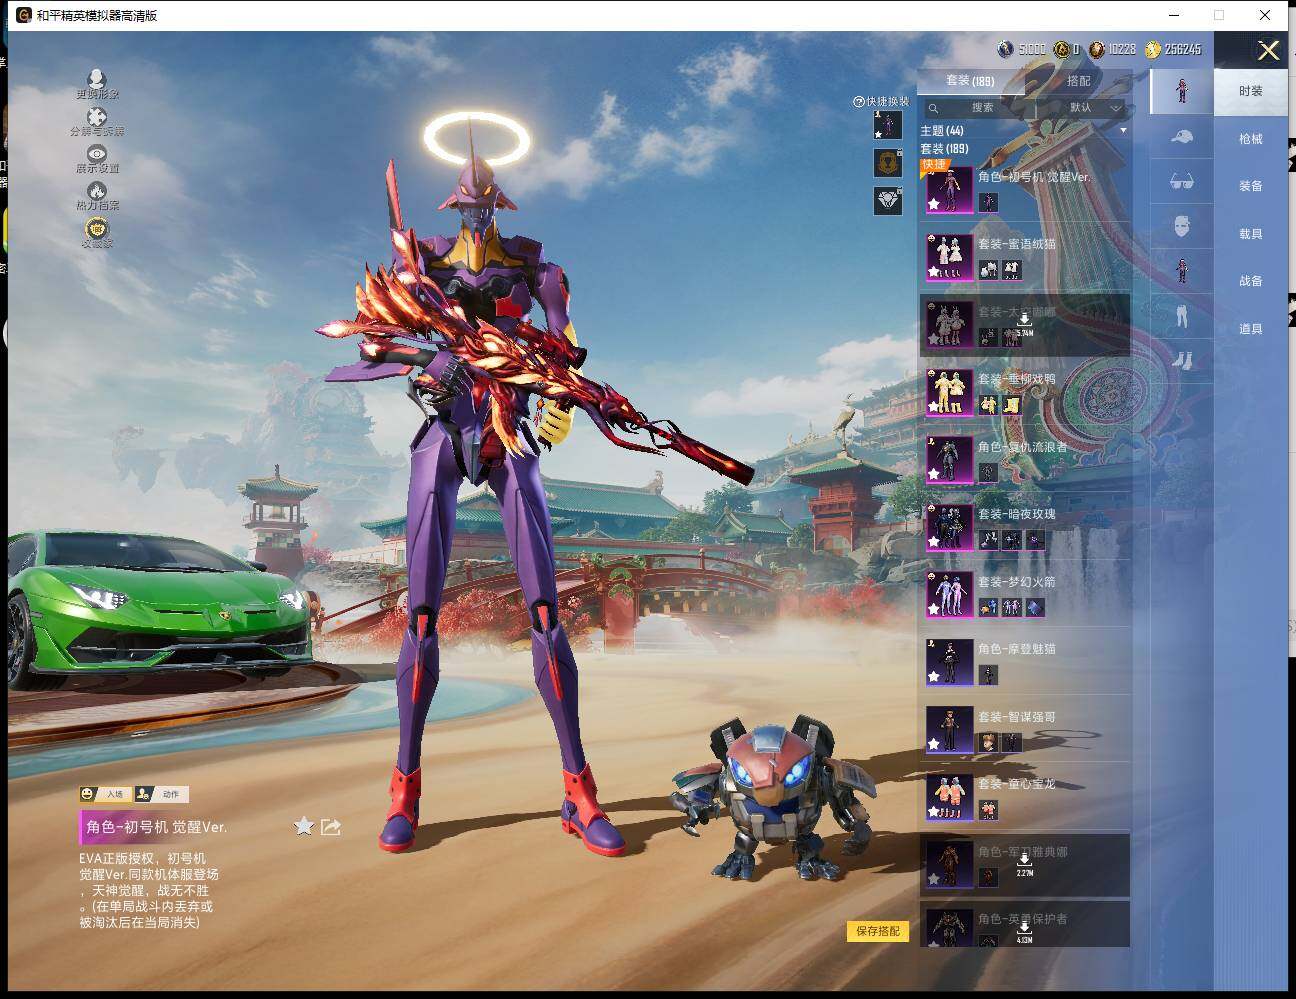Select 角色-摩登魅猫 outfit thumbnail
Screen dimensions: 1296x999
click(949, 662)
